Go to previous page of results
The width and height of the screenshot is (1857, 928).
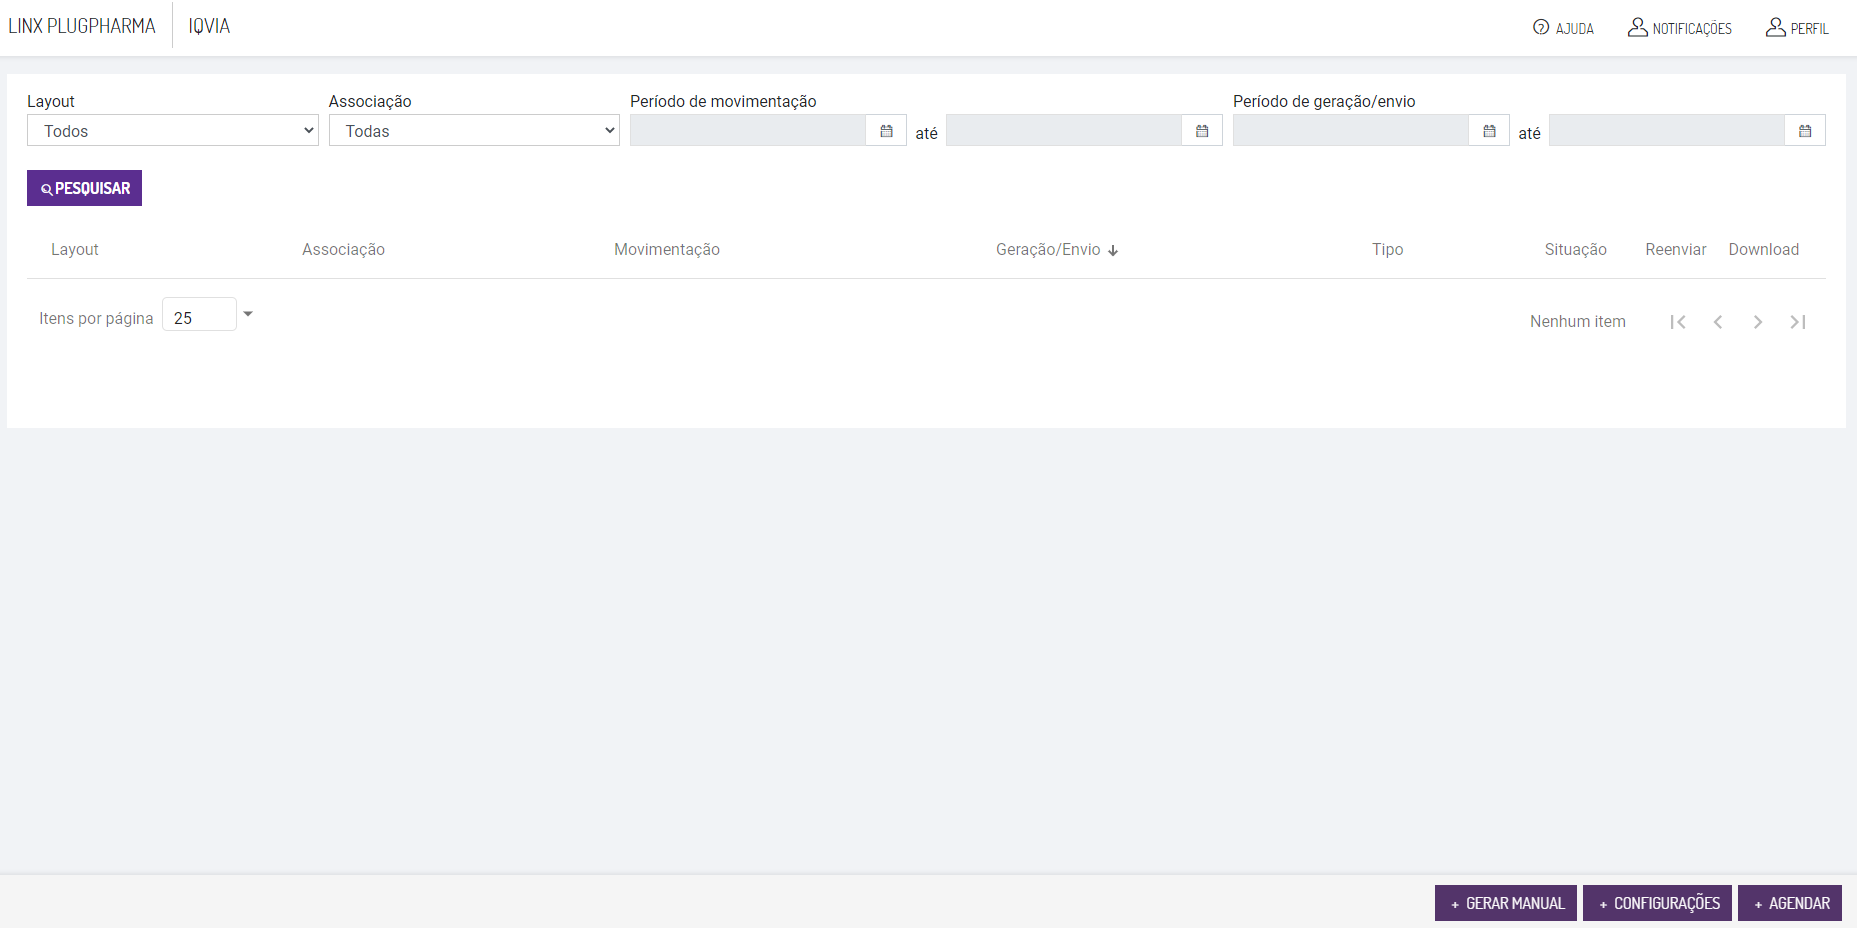pos(1718,322)
